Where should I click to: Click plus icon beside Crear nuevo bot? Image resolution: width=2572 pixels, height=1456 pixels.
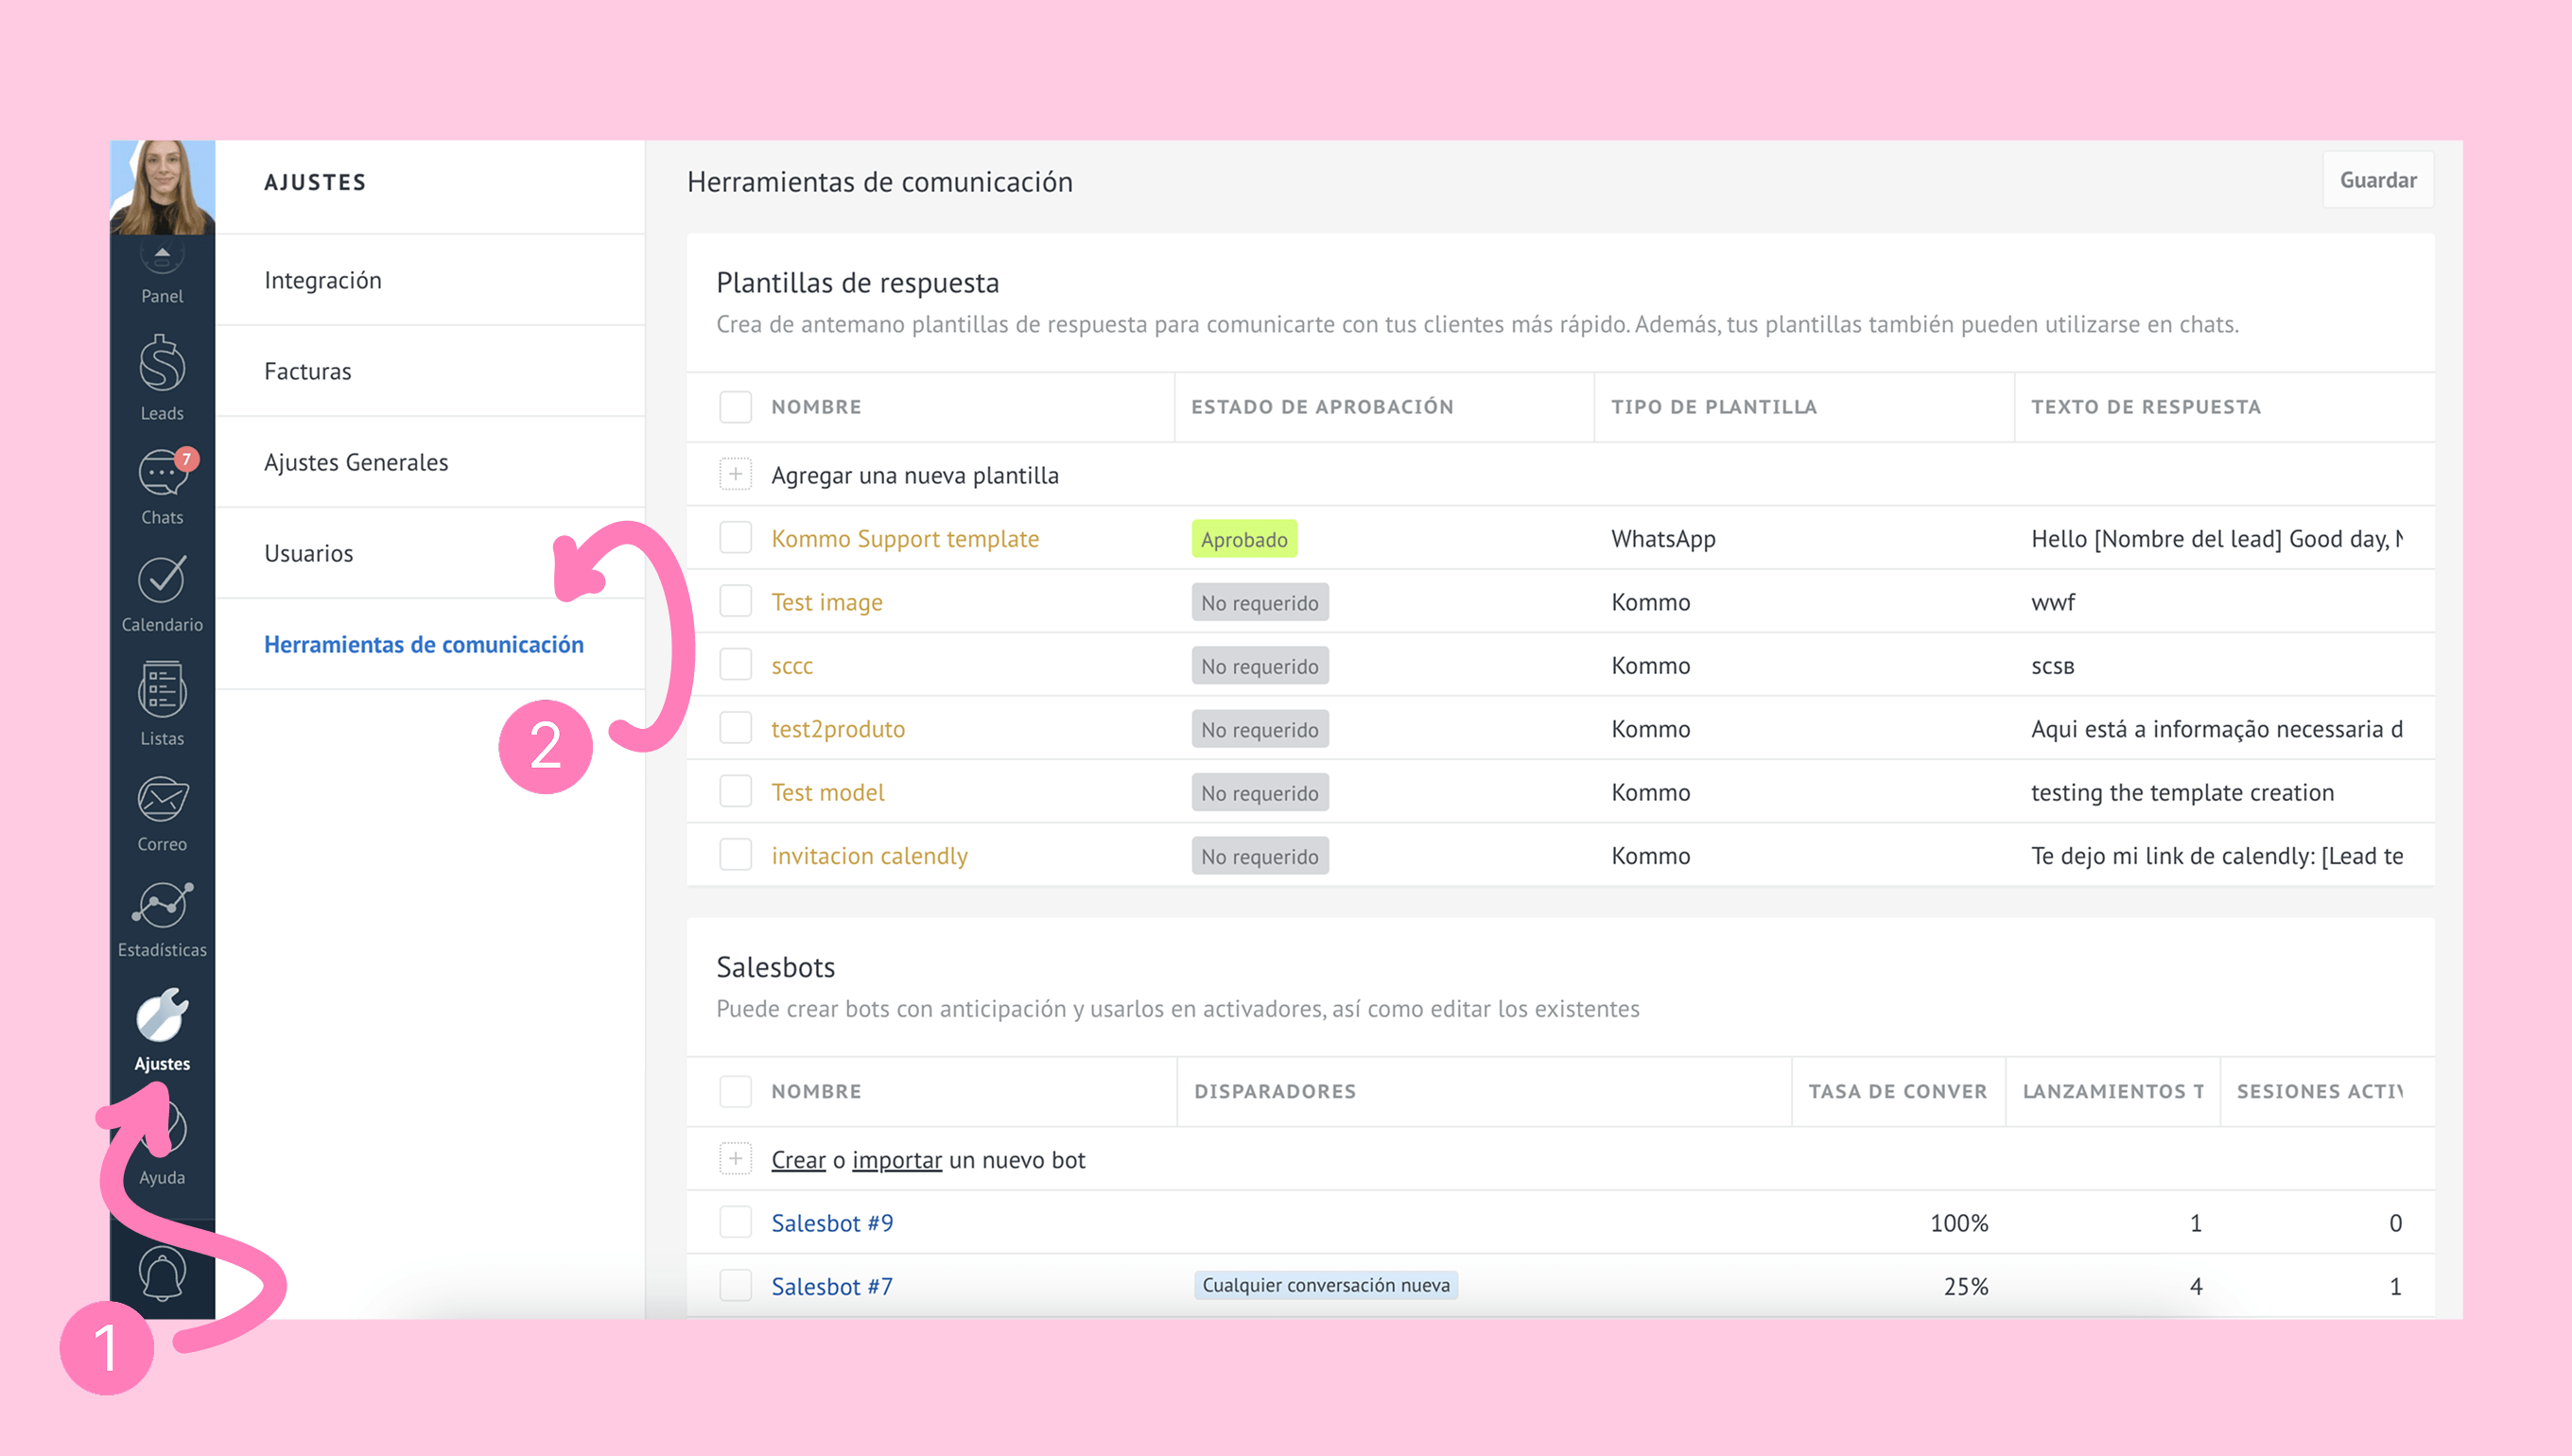[735, 1159]
